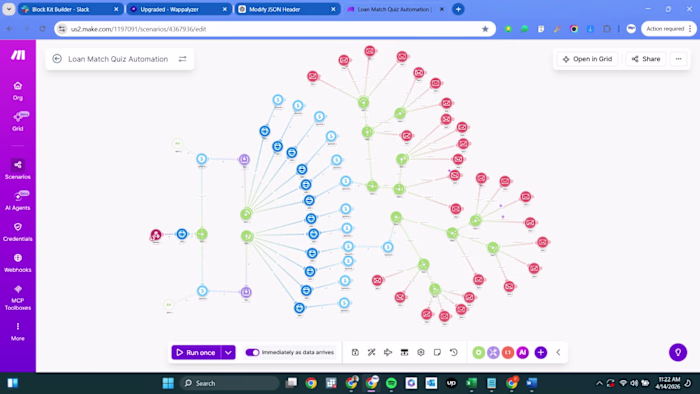Click the address bar URL
The width and height of the screenshot is (700, 394).
click(x=138, y=29)
